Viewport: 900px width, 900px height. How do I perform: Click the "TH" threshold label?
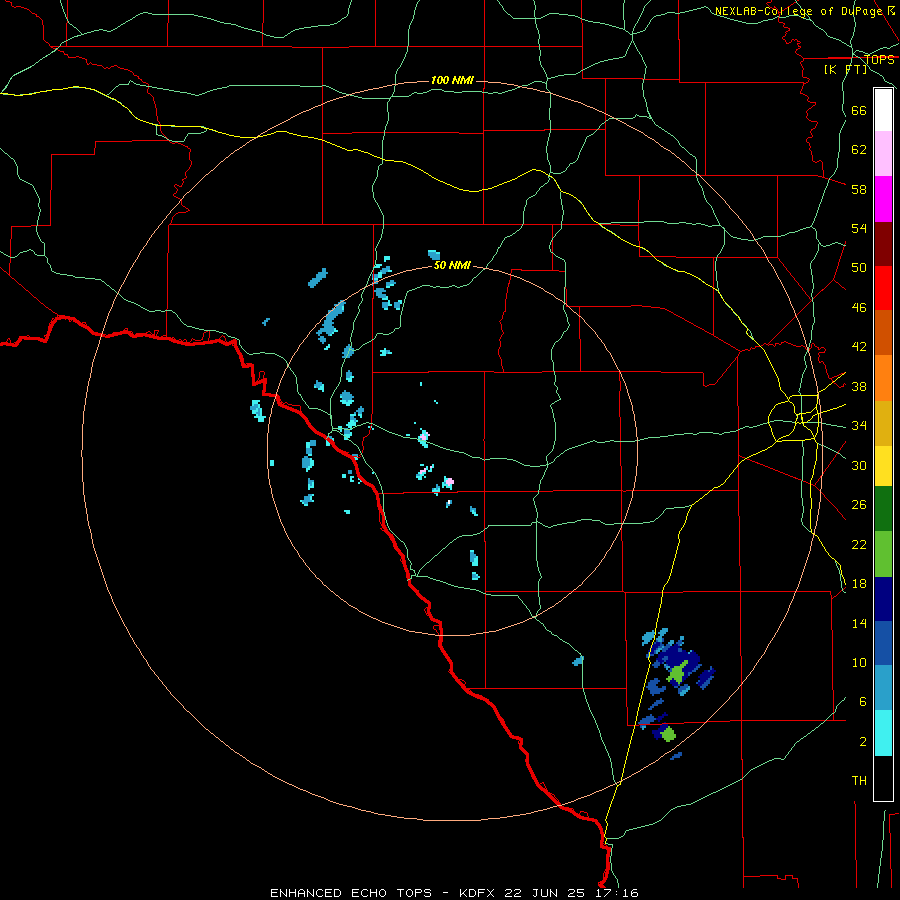859,781
